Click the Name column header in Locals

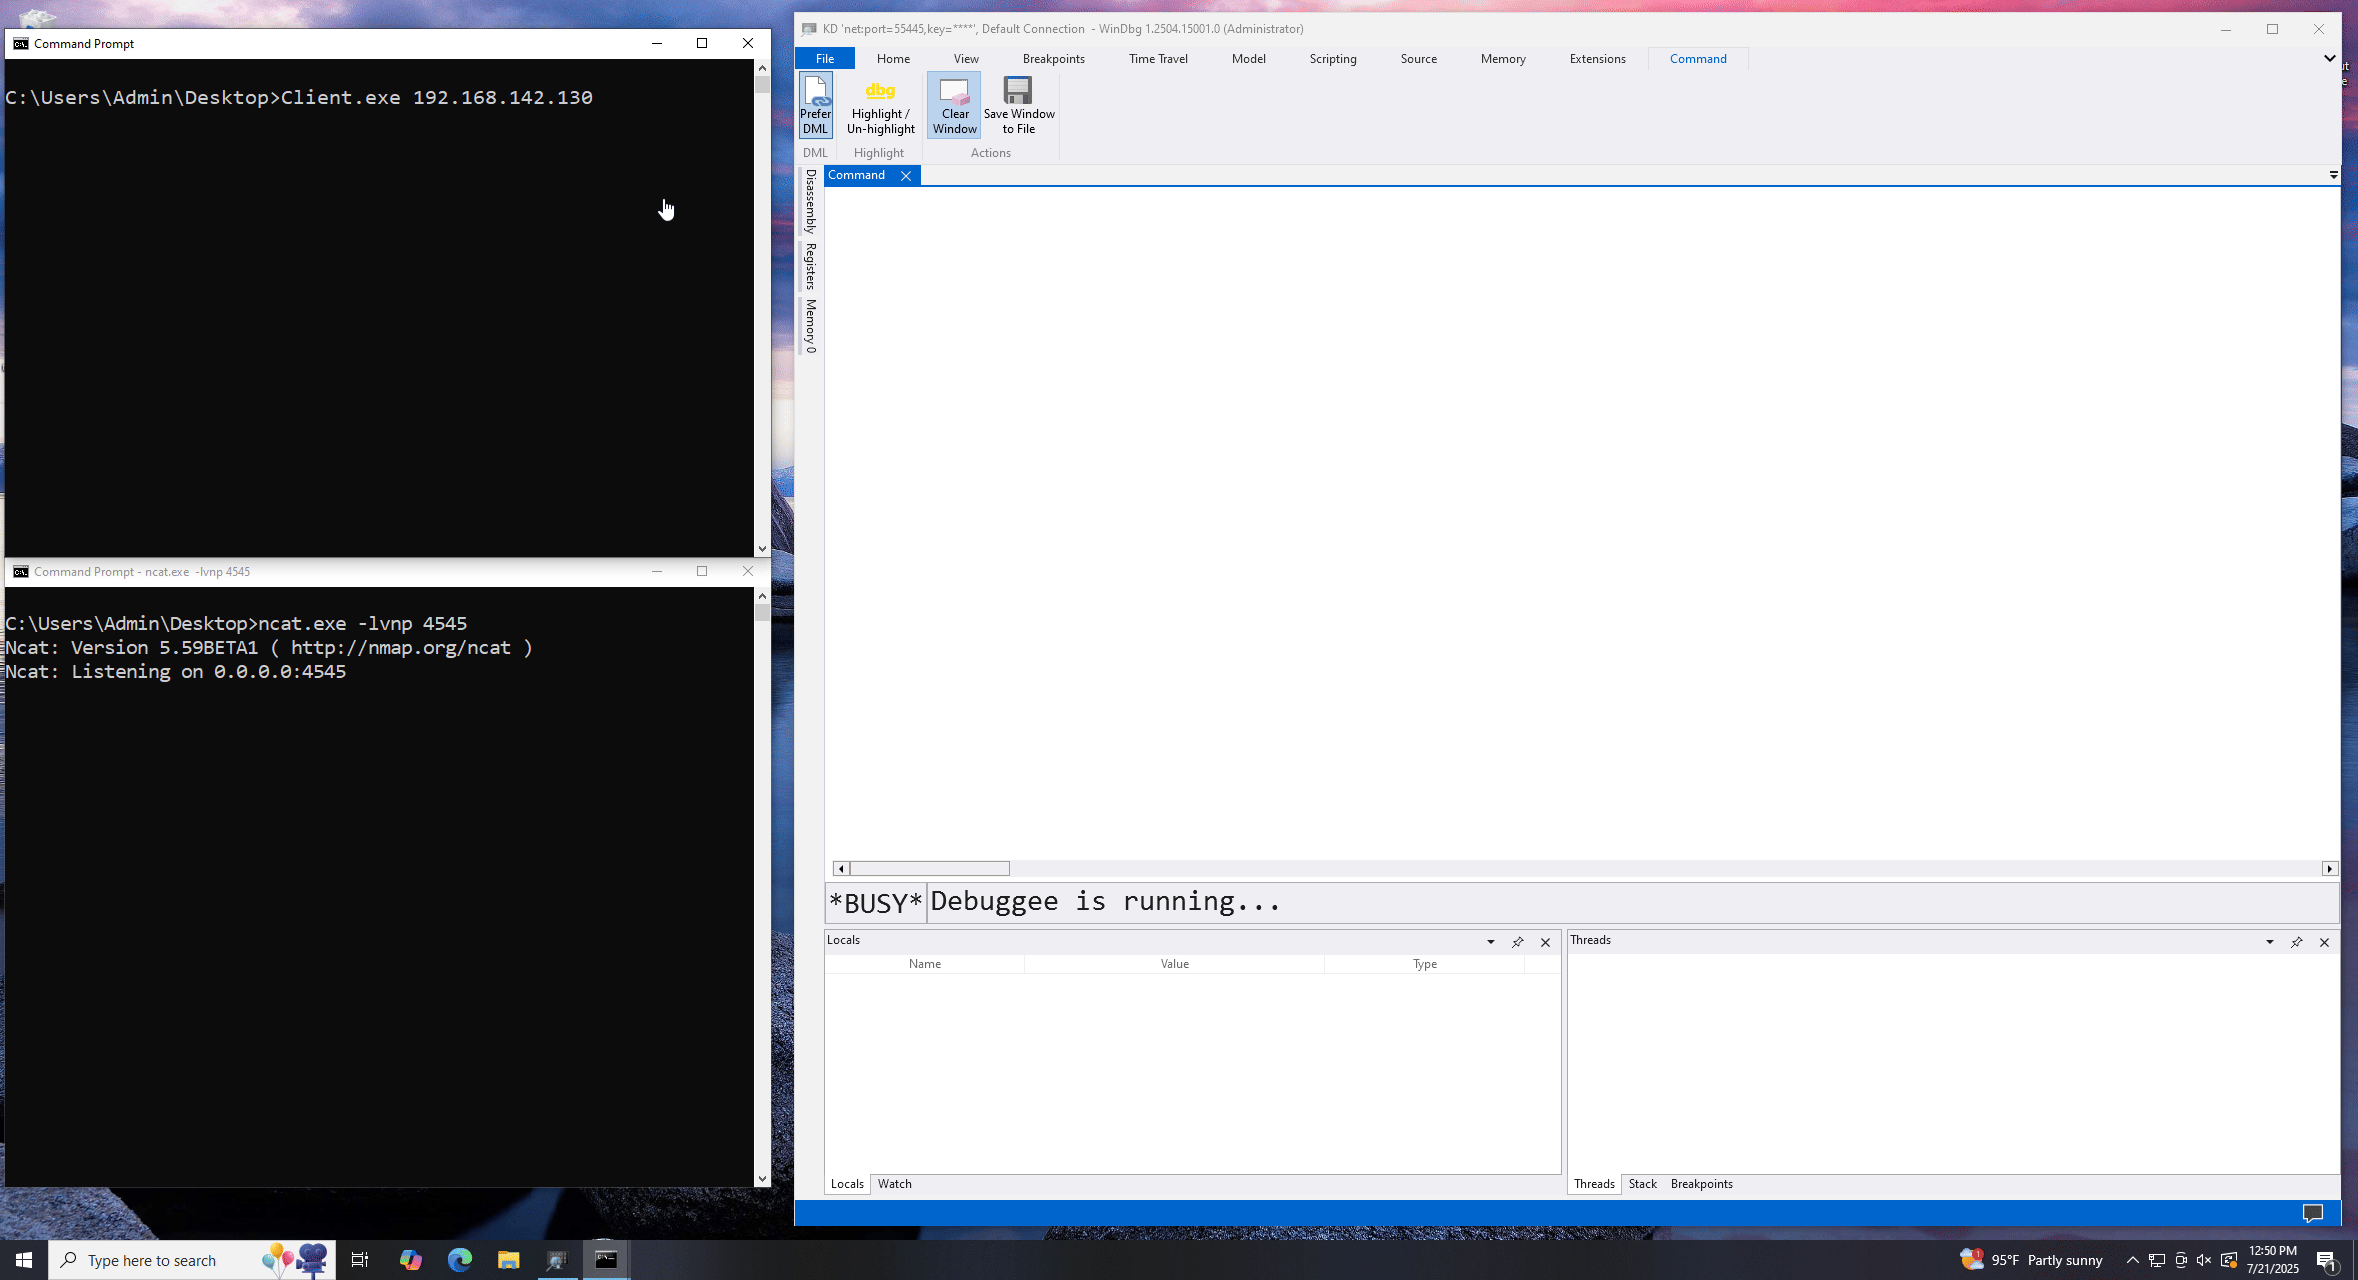(925, 964)
